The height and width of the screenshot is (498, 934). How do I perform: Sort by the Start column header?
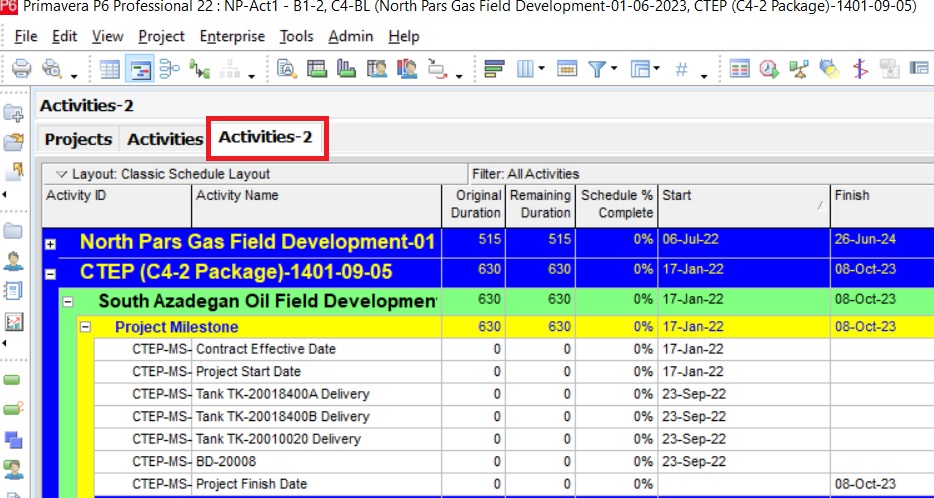[744, 204]
